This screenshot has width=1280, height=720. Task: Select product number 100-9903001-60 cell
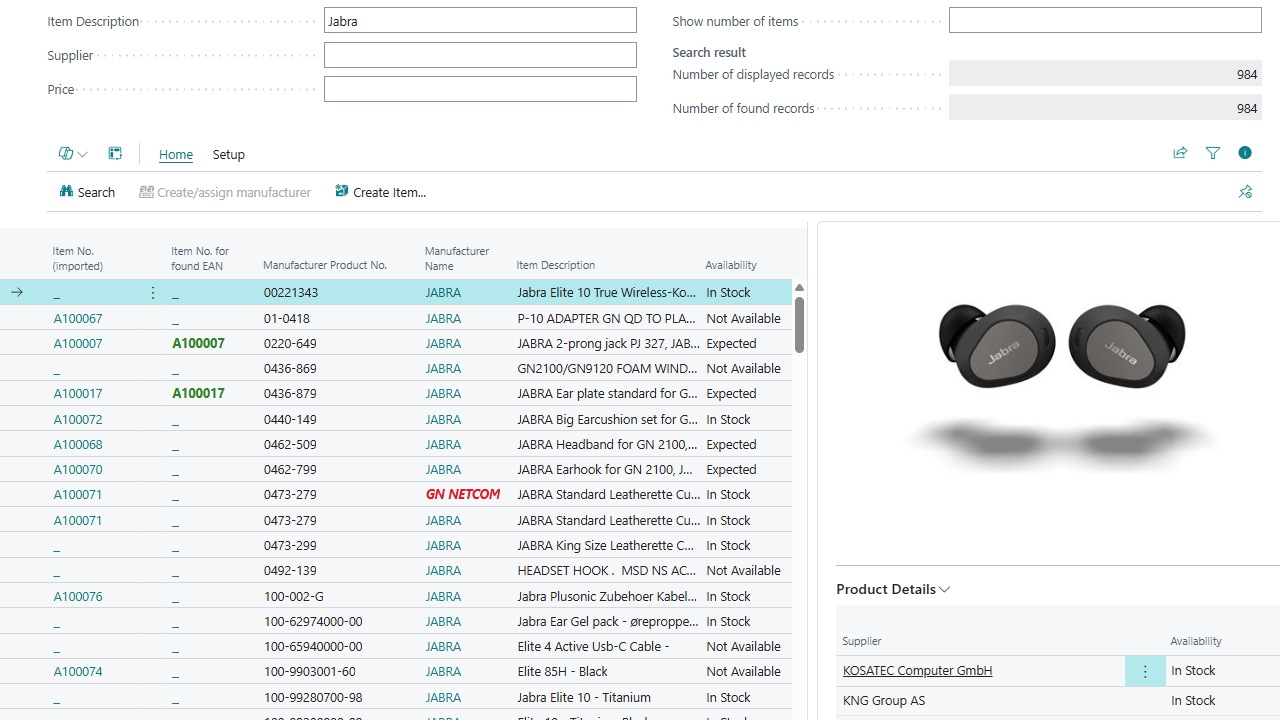point(310,671)
